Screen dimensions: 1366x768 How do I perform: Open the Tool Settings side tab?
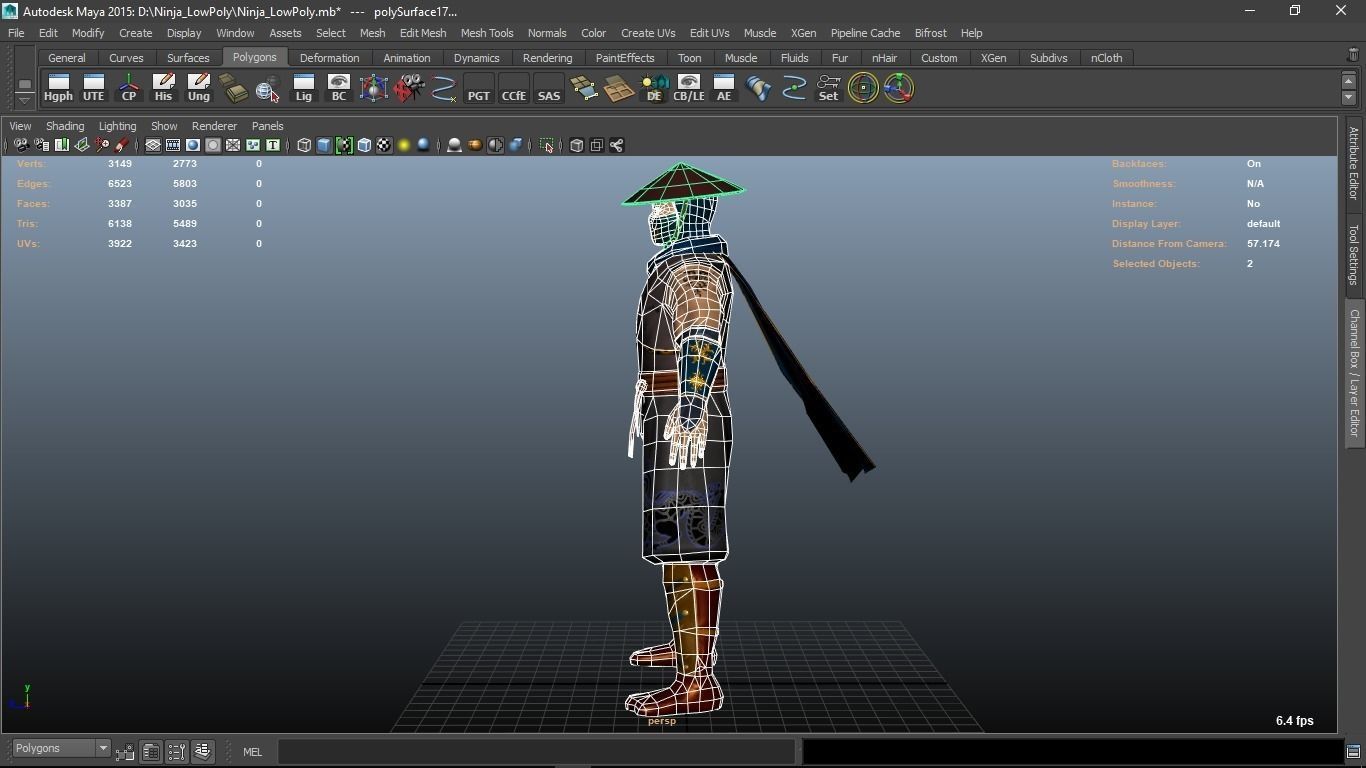click(1353, 254)
